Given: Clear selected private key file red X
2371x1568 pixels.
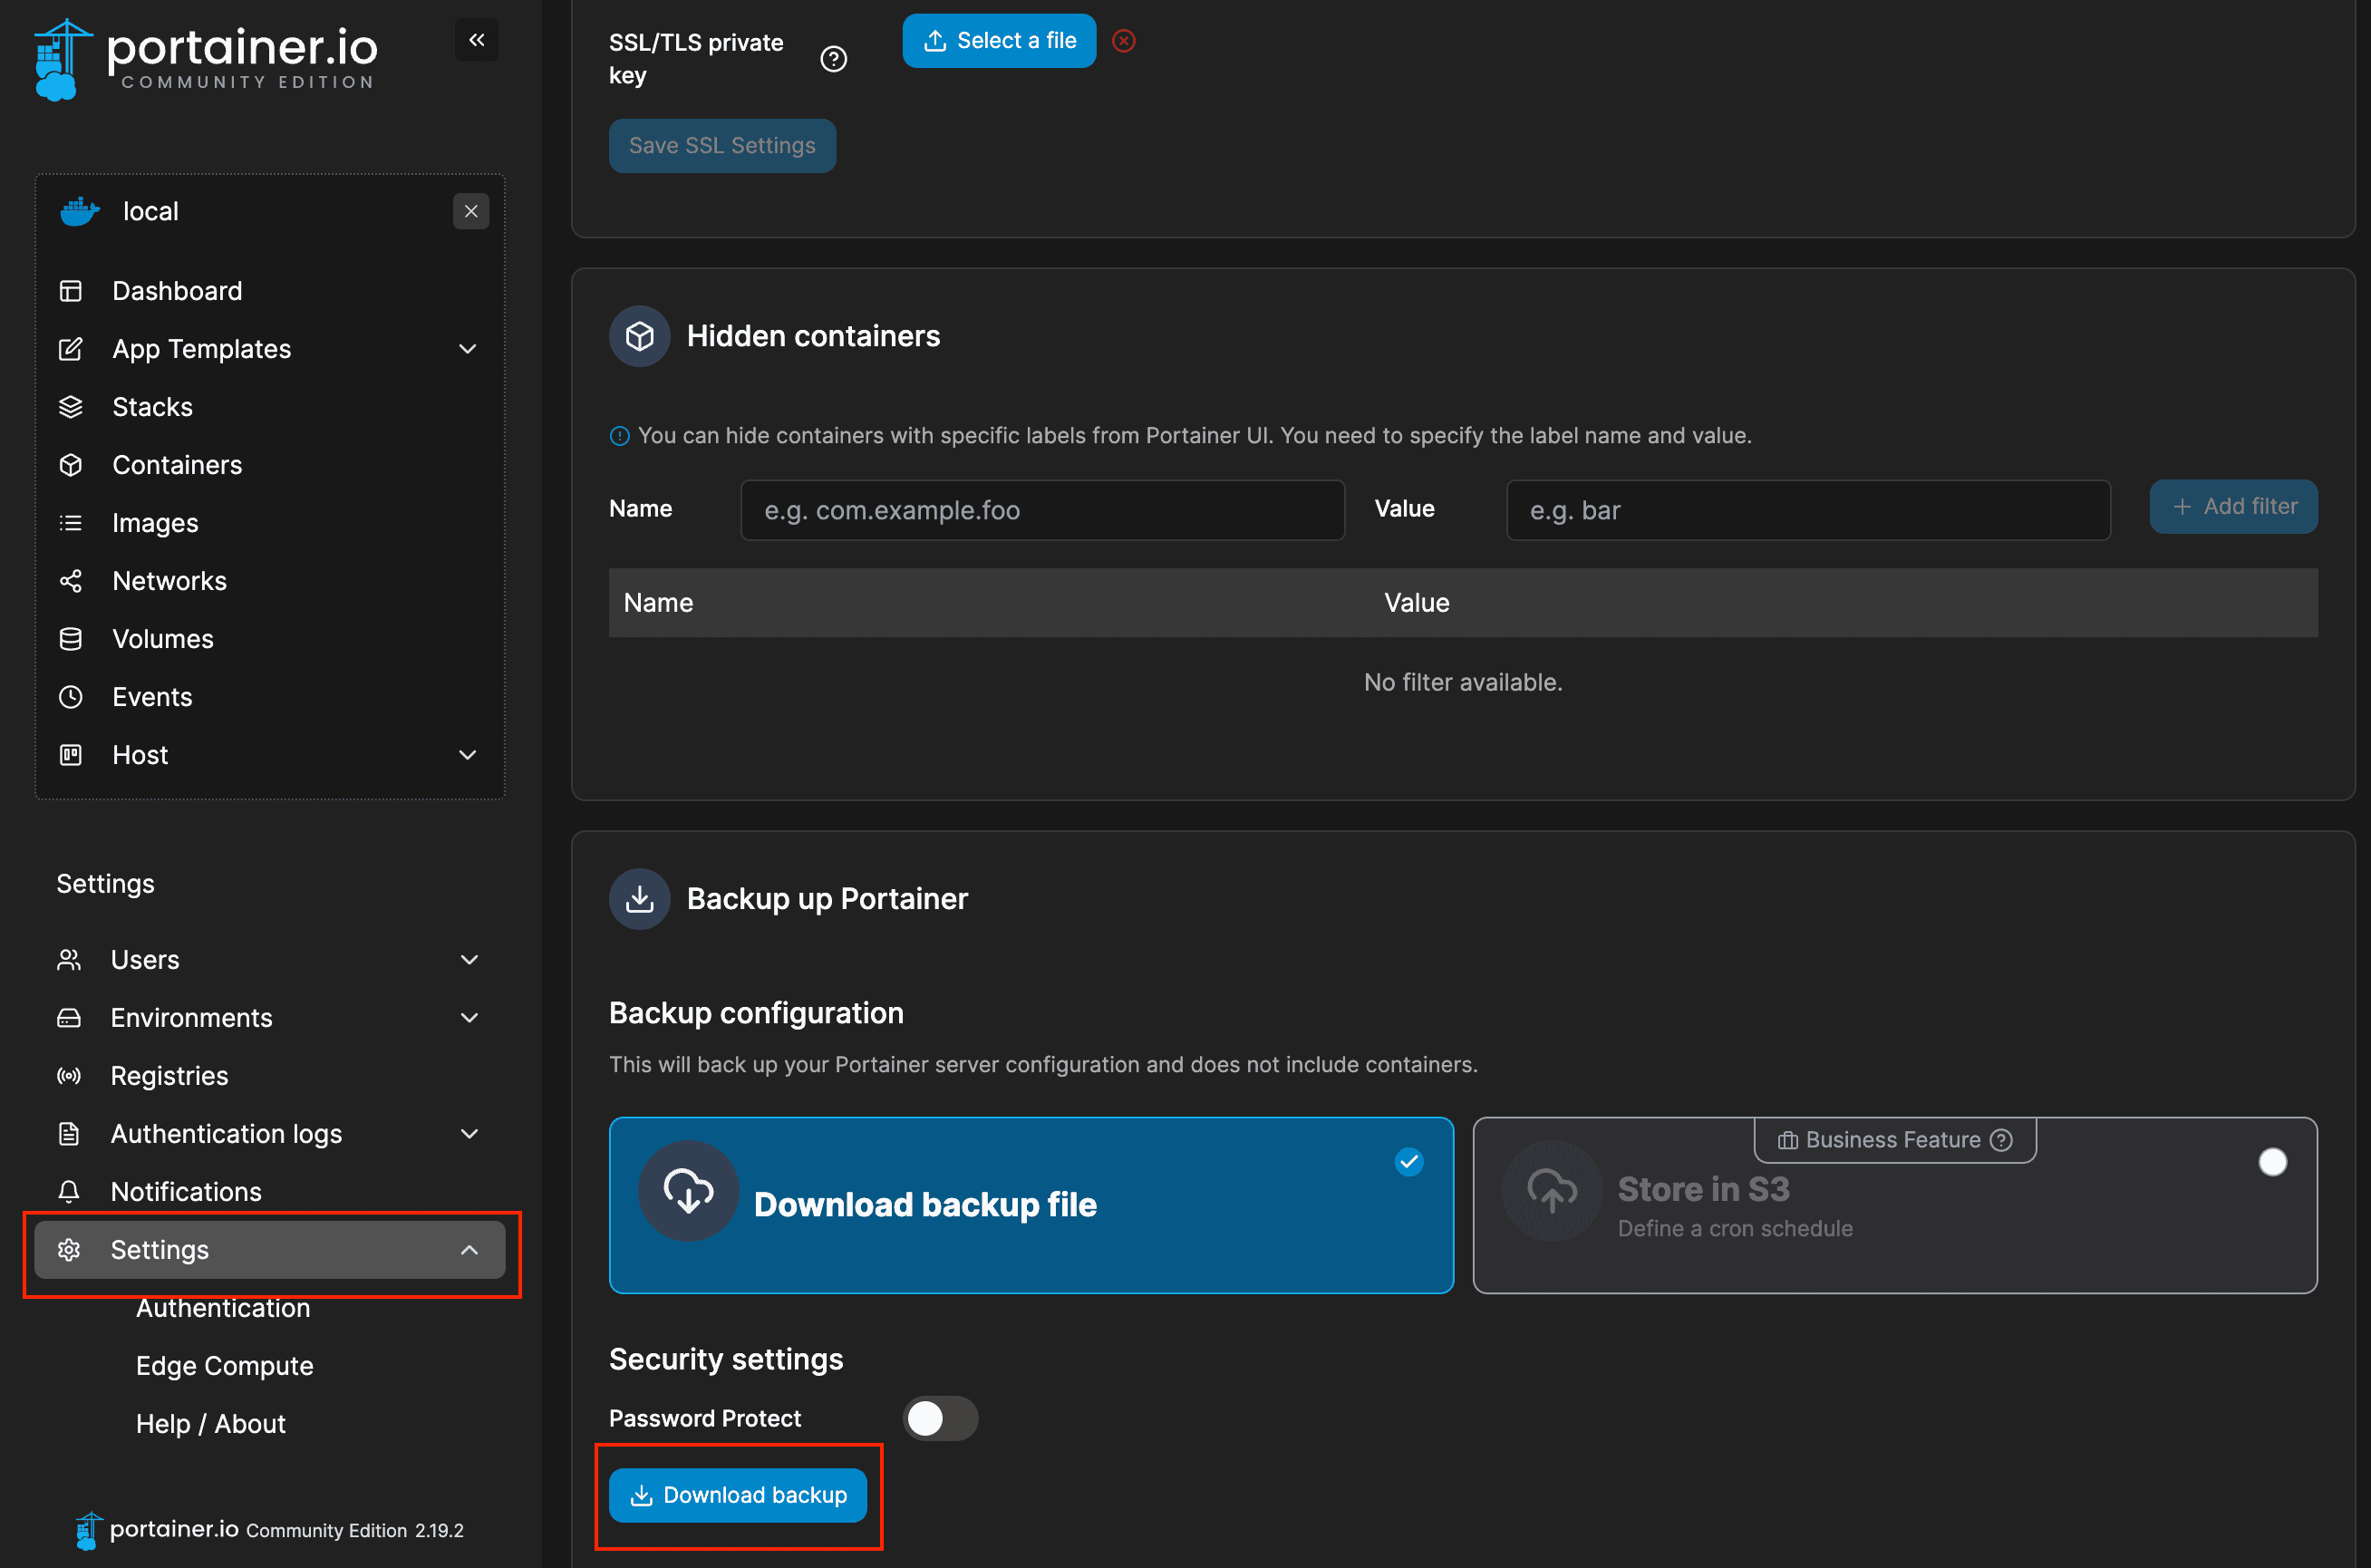Looking at the screenshot, I should 1124,41.
